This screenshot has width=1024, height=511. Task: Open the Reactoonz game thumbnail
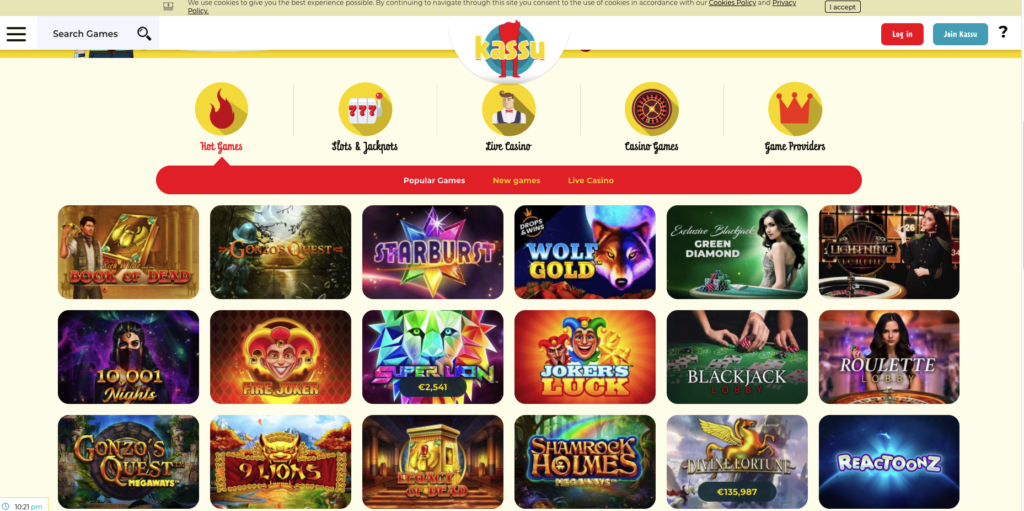889,462
